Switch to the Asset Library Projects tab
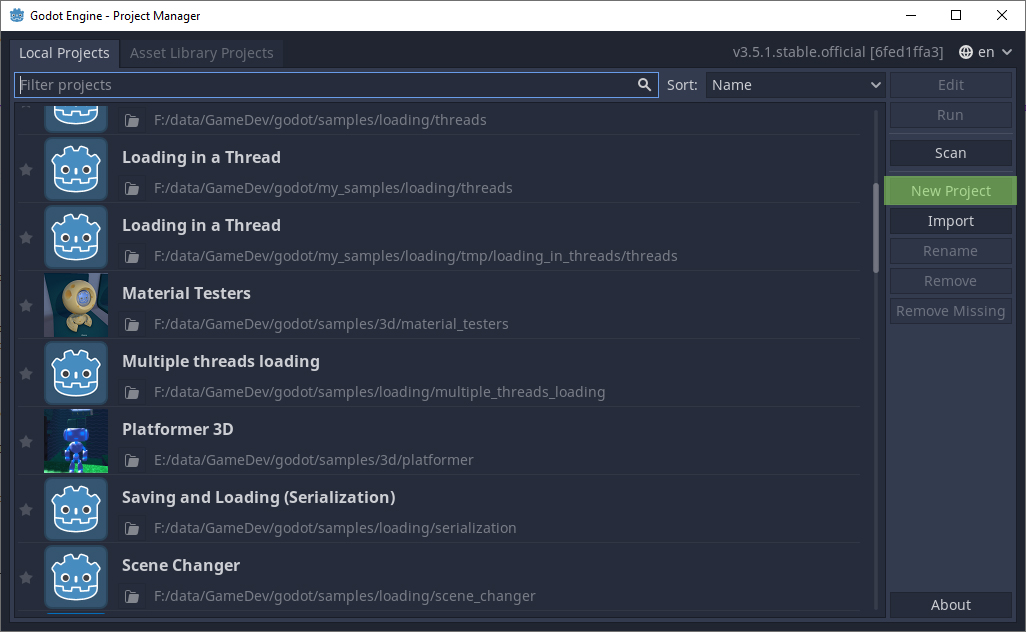The width and height of the screenshot is (1026, 632). coord(202,53)
